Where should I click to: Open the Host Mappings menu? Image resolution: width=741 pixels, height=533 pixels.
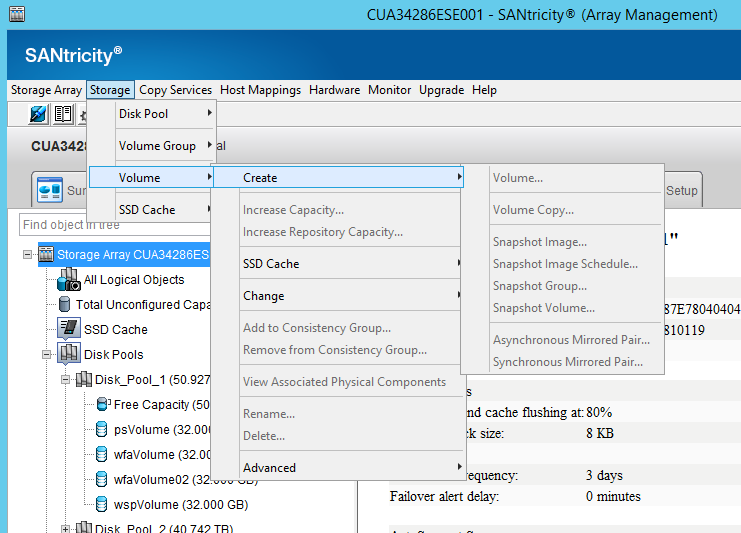coord(260,90)
